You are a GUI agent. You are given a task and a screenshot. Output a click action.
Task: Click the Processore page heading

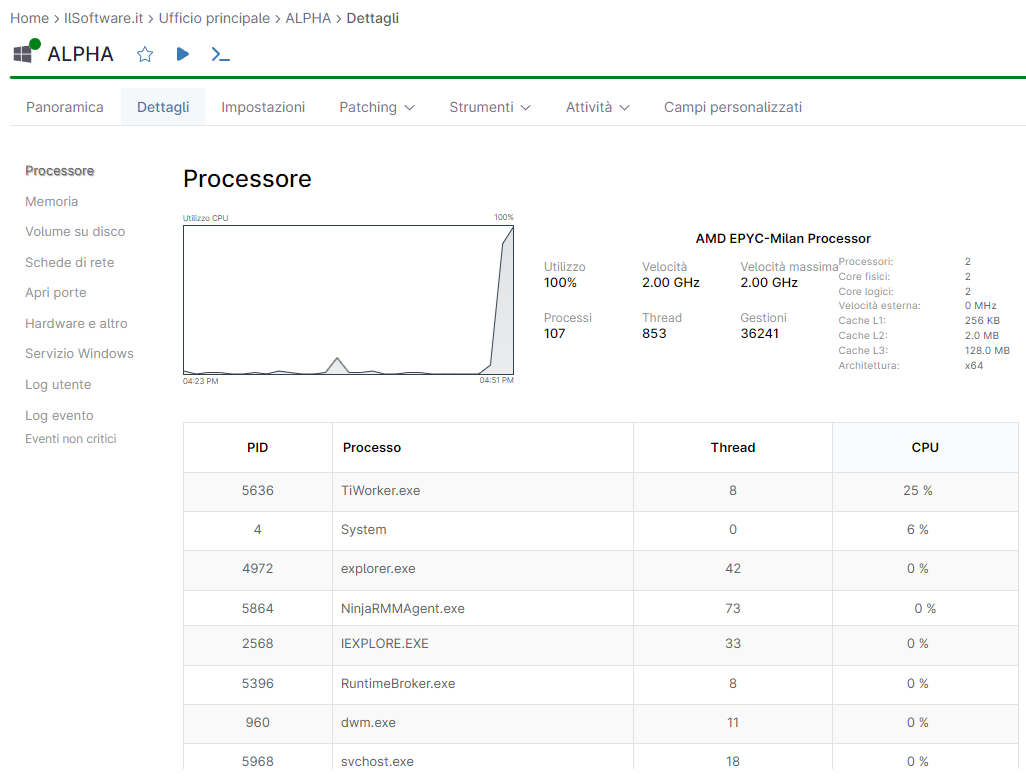(247, 179)
